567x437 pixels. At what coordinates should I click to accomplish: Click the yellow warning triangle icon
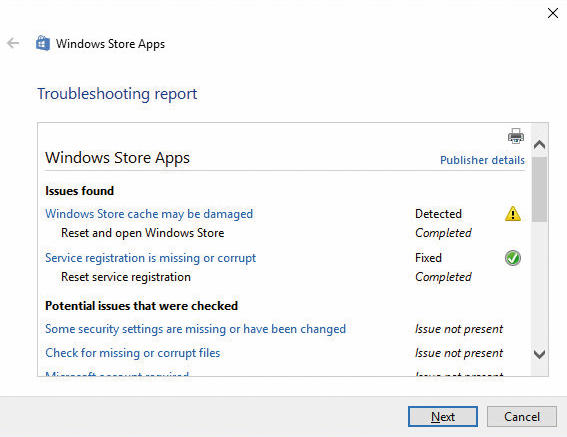coord(512,213)
